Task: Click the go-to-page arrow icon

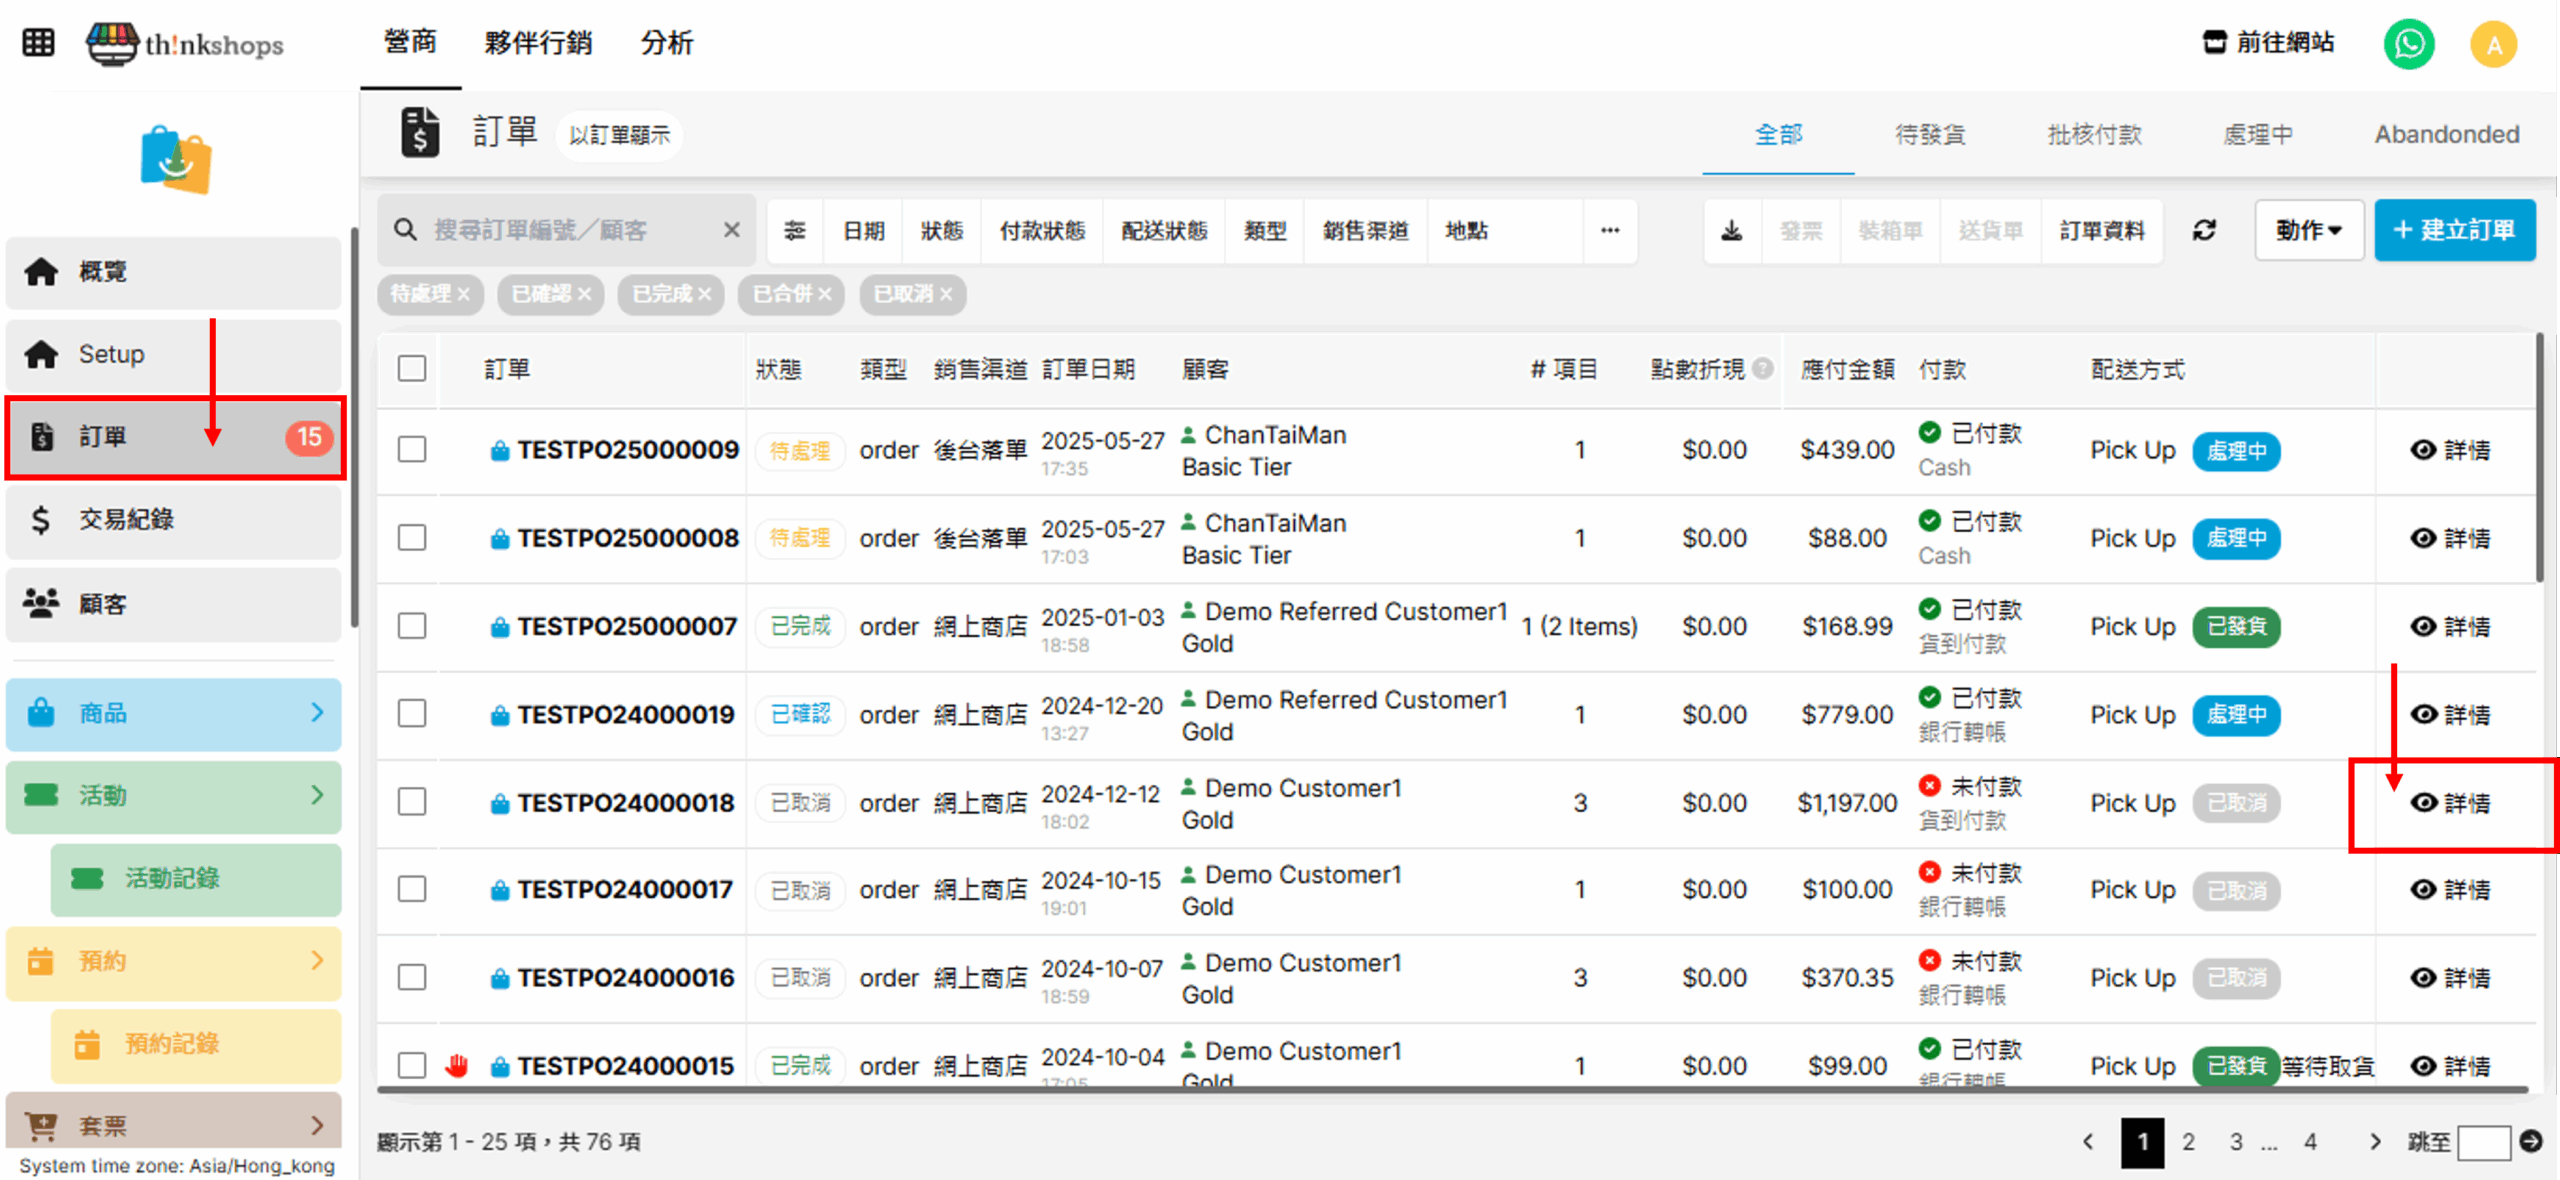Action: (2531, 1141)
